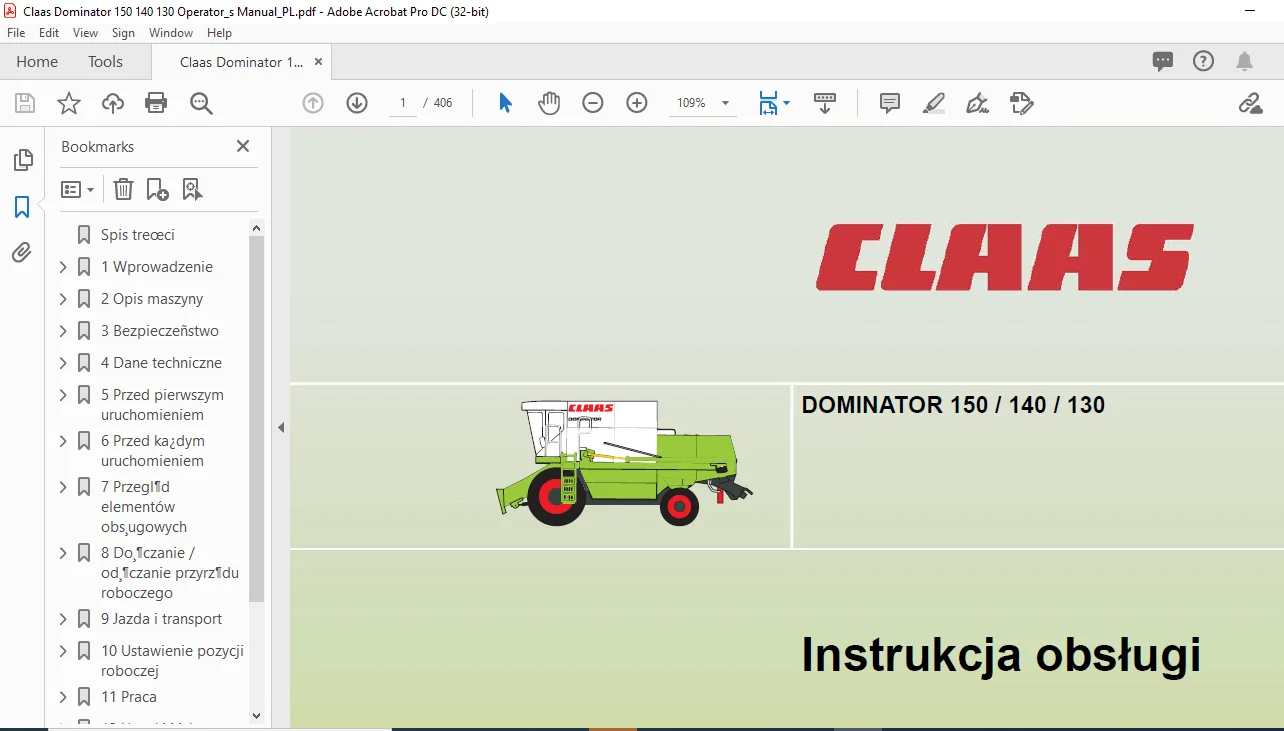This screenshot has width=1284, height=731.
Task: Switch to the Tools tab
Action: tap(105, 62)
